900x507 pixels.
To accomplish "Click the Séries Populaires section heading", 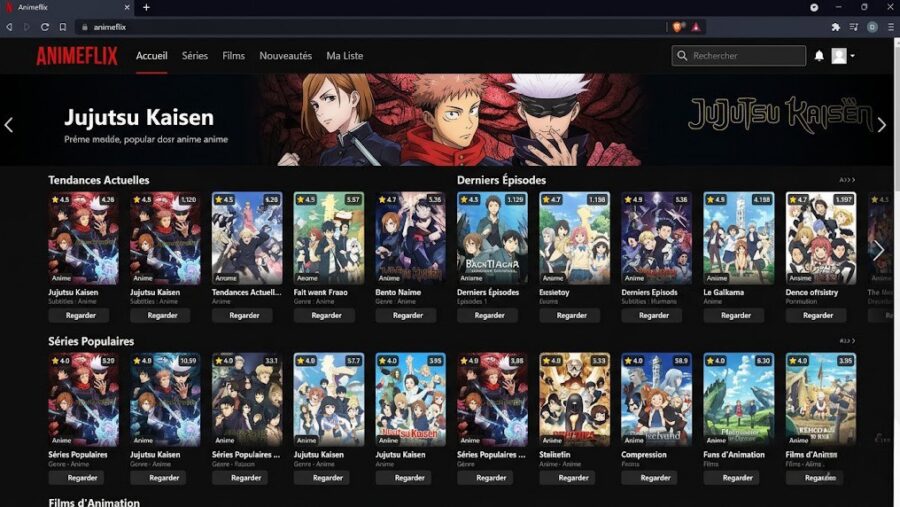I will [x=91, y=341].
